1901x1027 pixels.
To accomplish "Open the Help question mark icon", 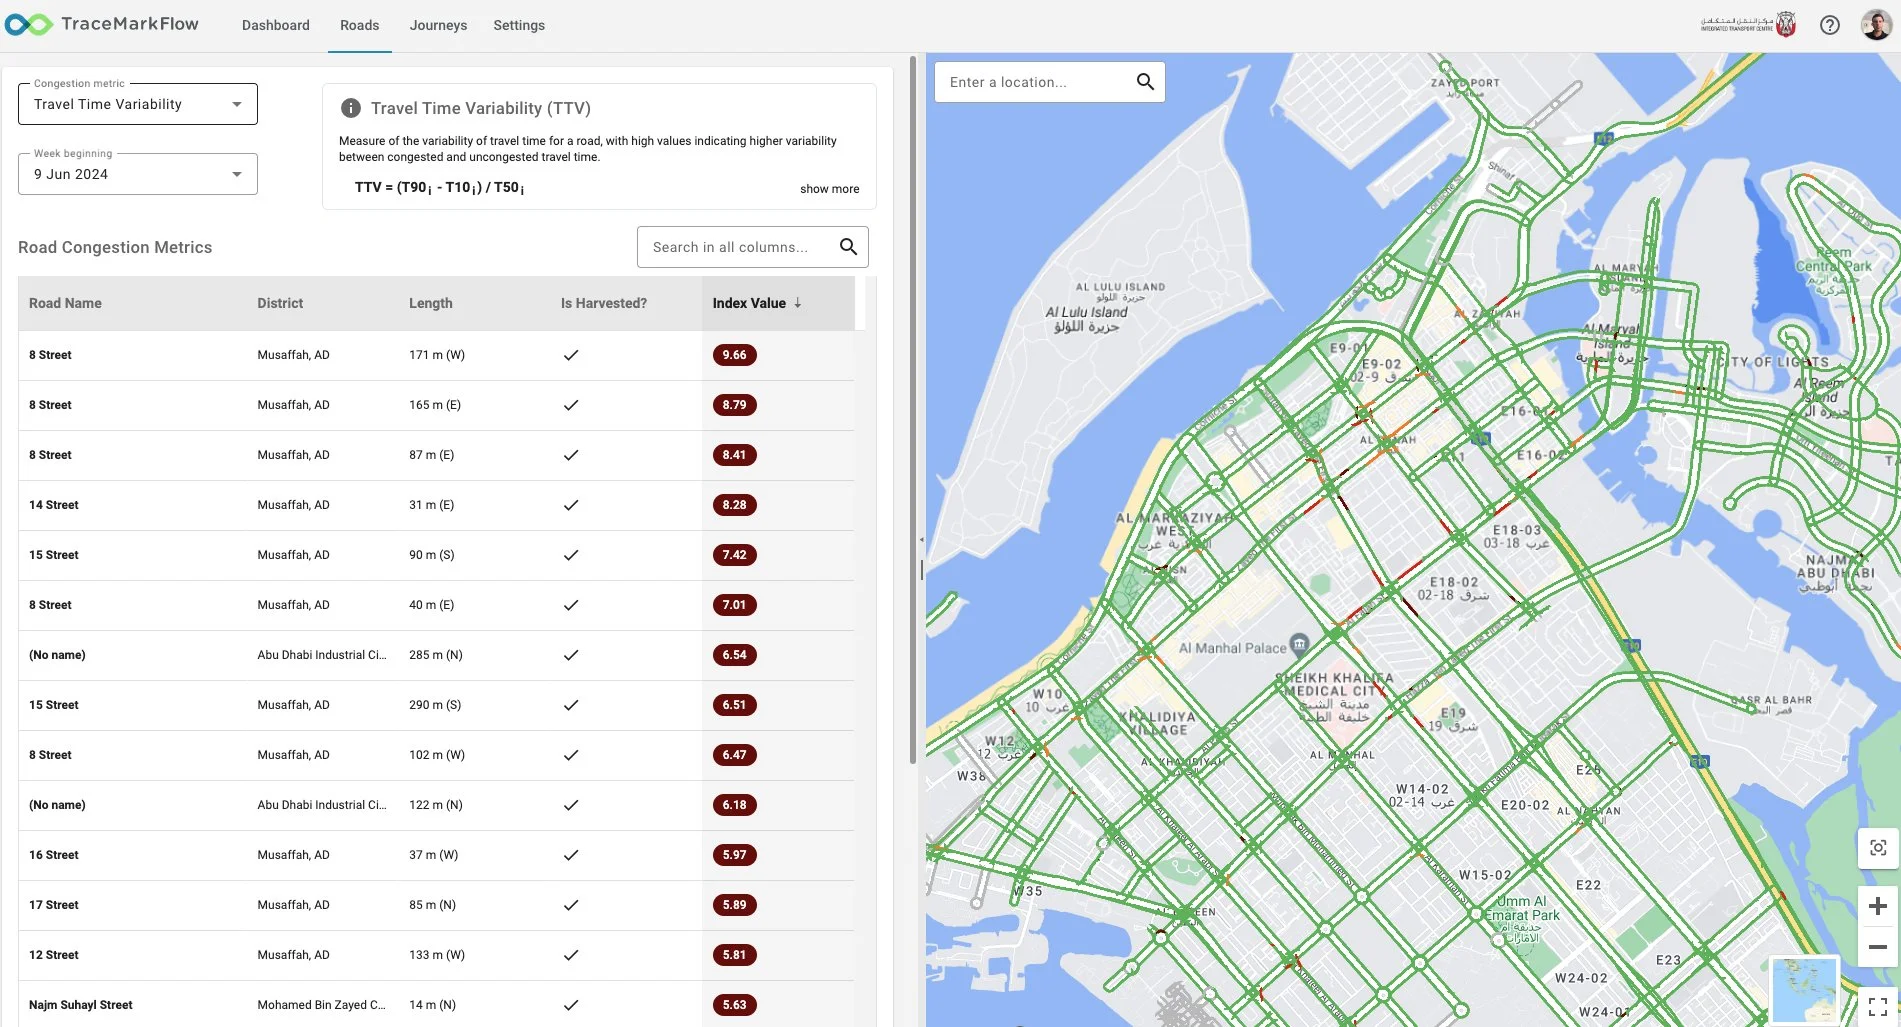I will (1830, 24).
